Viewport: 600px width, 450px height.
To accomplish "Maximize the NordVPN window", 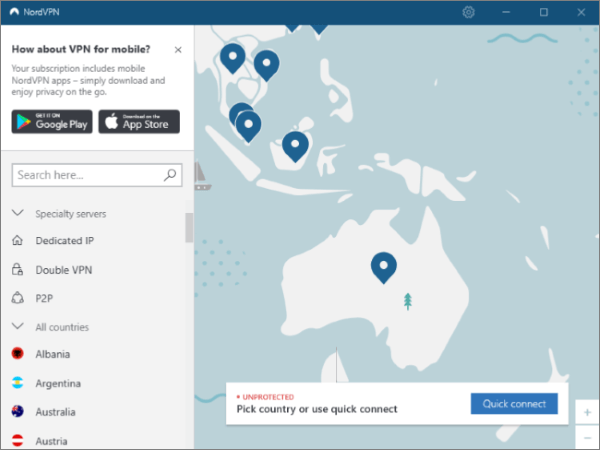I will [543, 12].
